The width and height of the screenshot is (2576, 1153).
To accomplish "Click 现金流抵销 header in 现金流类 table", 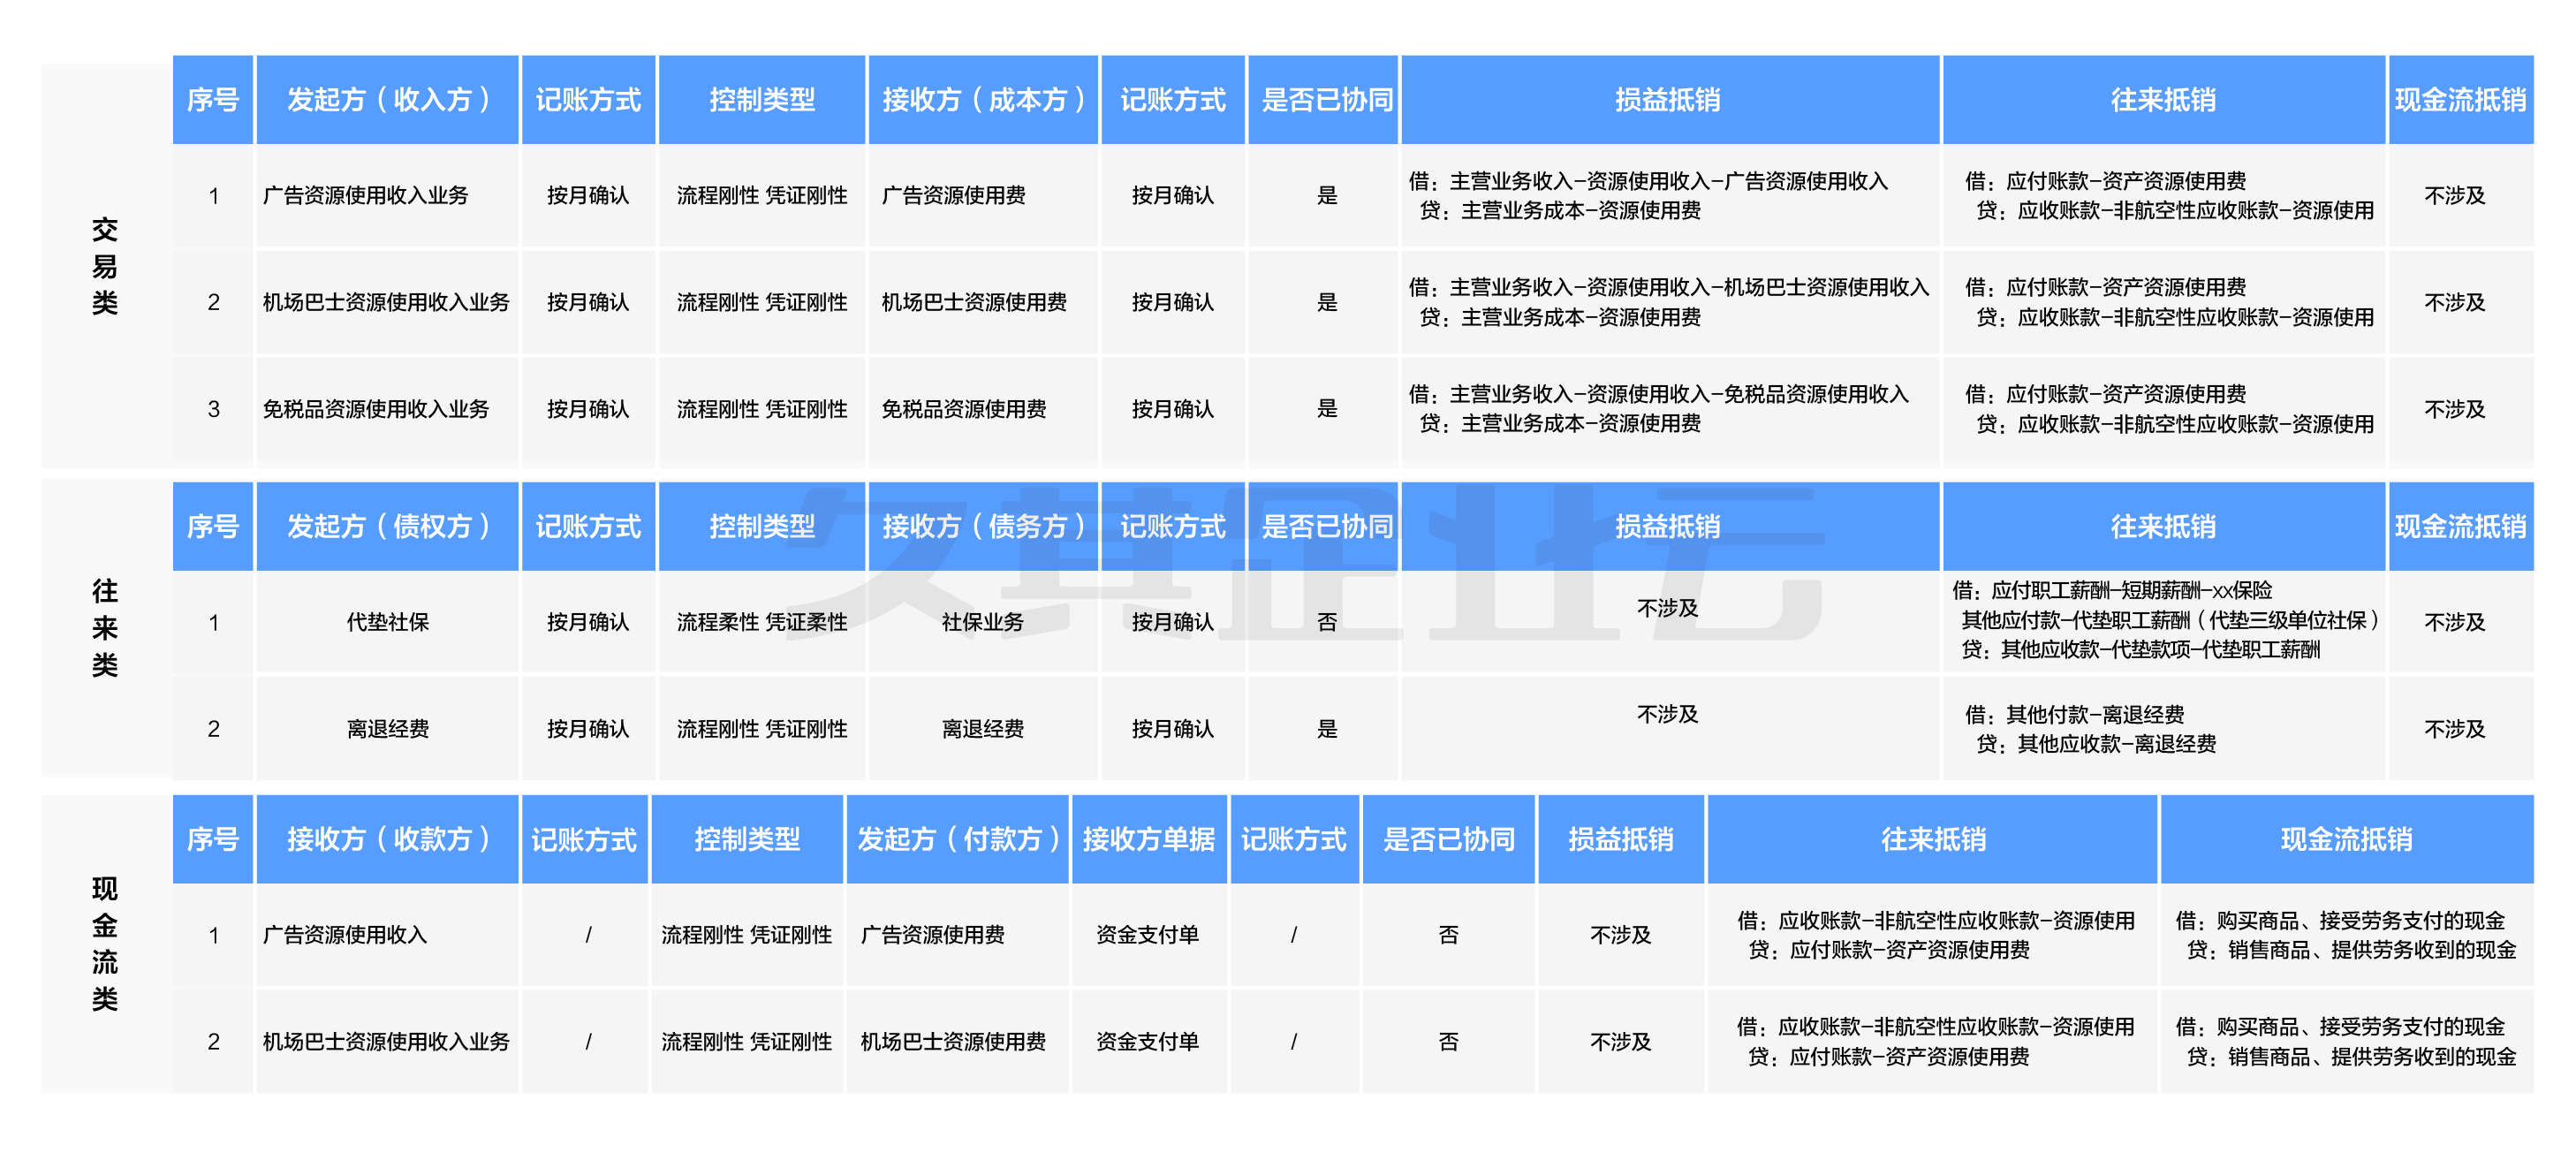I will (x=2345, y=840).
